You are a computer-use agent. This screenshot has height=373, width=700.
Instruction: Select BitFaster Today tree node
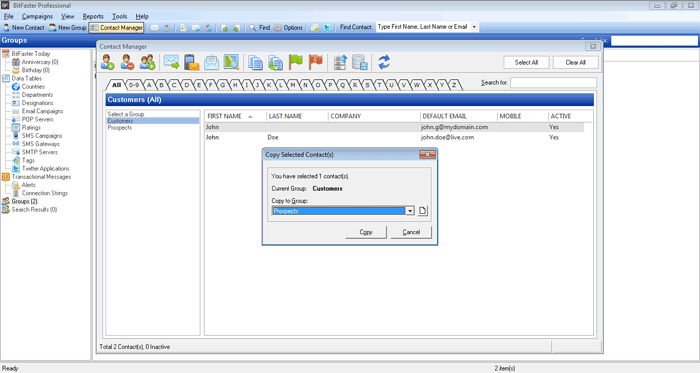[x=31, y=54]
